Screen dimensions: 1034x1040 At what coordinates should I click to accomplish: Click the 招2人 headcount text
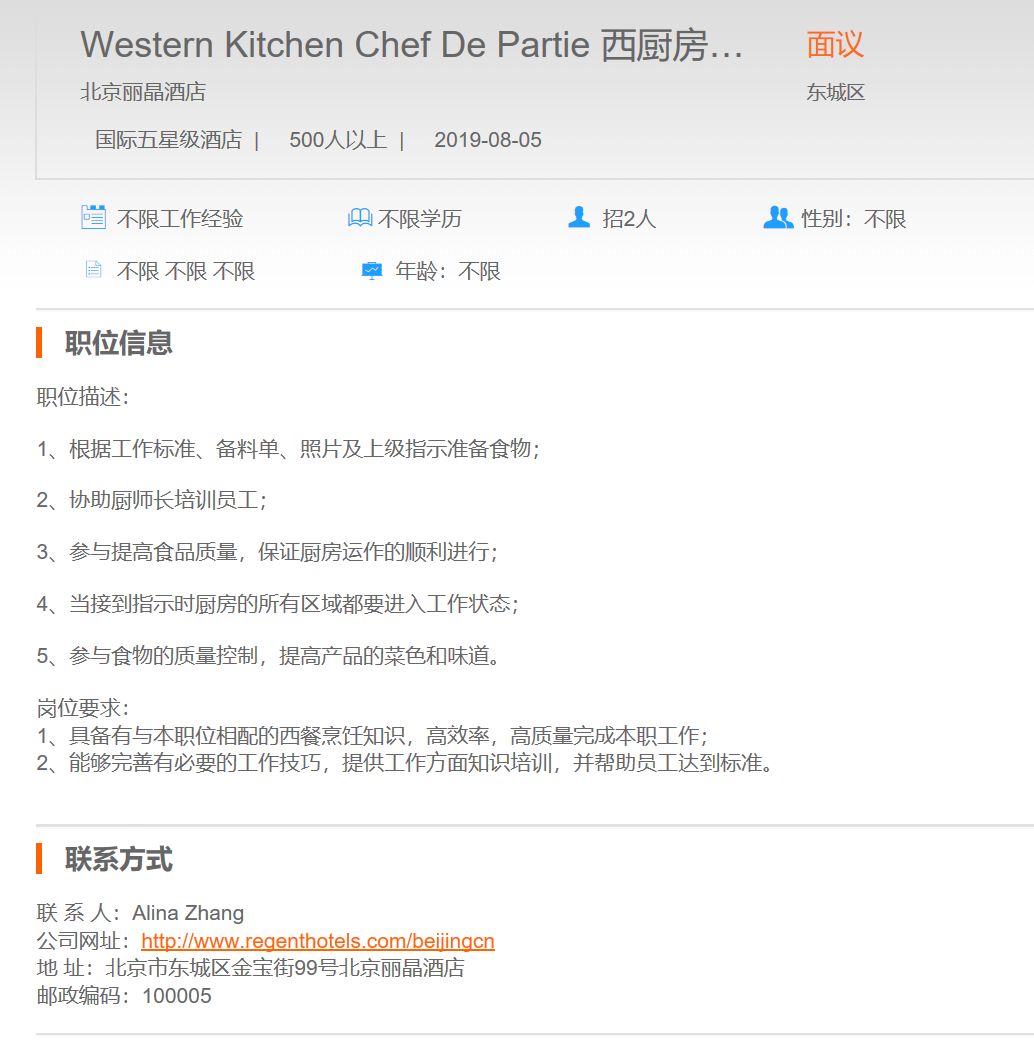point(629,219)
